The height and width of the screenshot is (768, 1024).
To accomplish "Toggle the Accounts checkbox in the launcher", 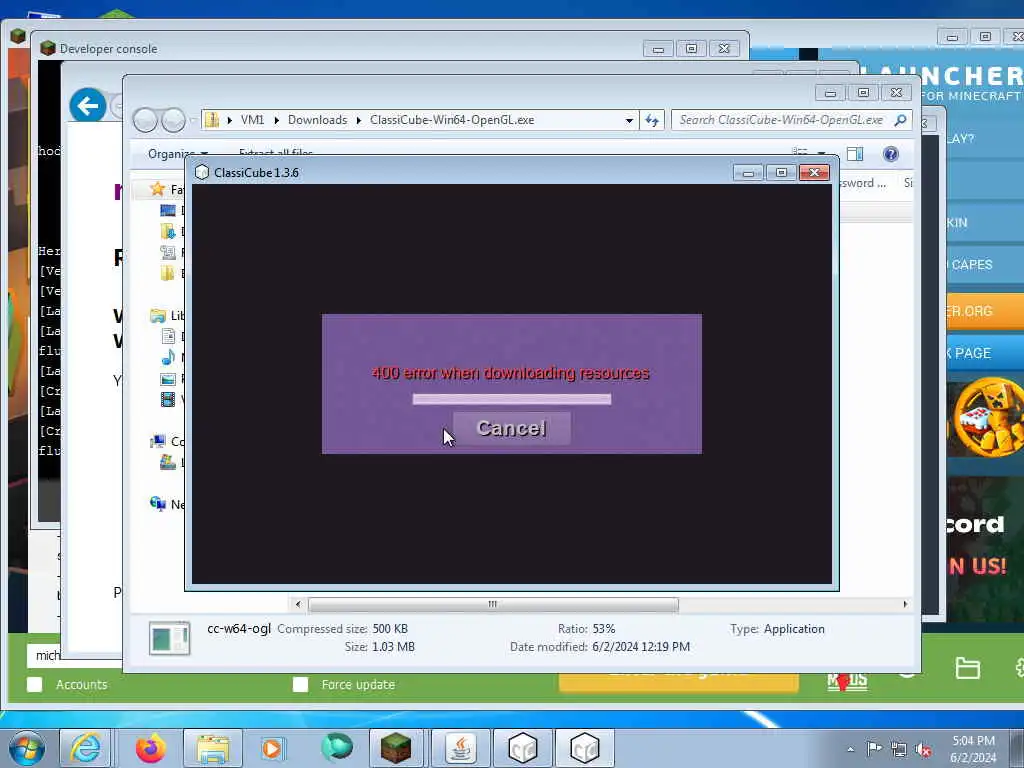I will pyautogui.click(x=35, y=684).
